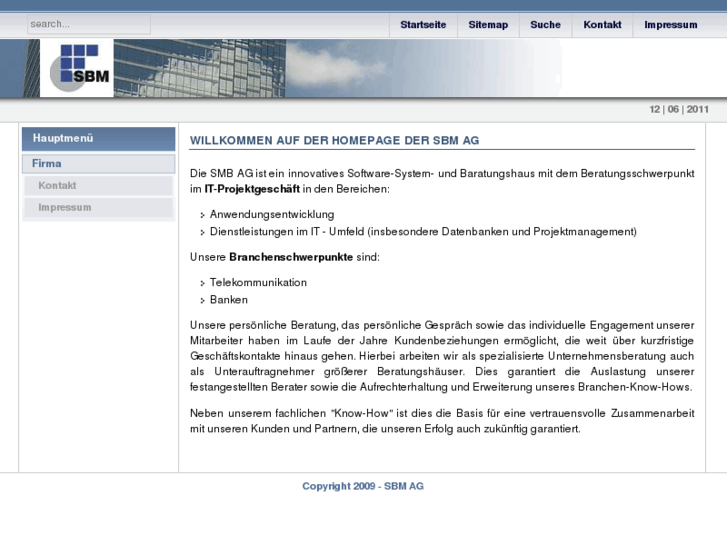Go to the Suche page
Screen dimensions: 727x545
click(545, 25)
